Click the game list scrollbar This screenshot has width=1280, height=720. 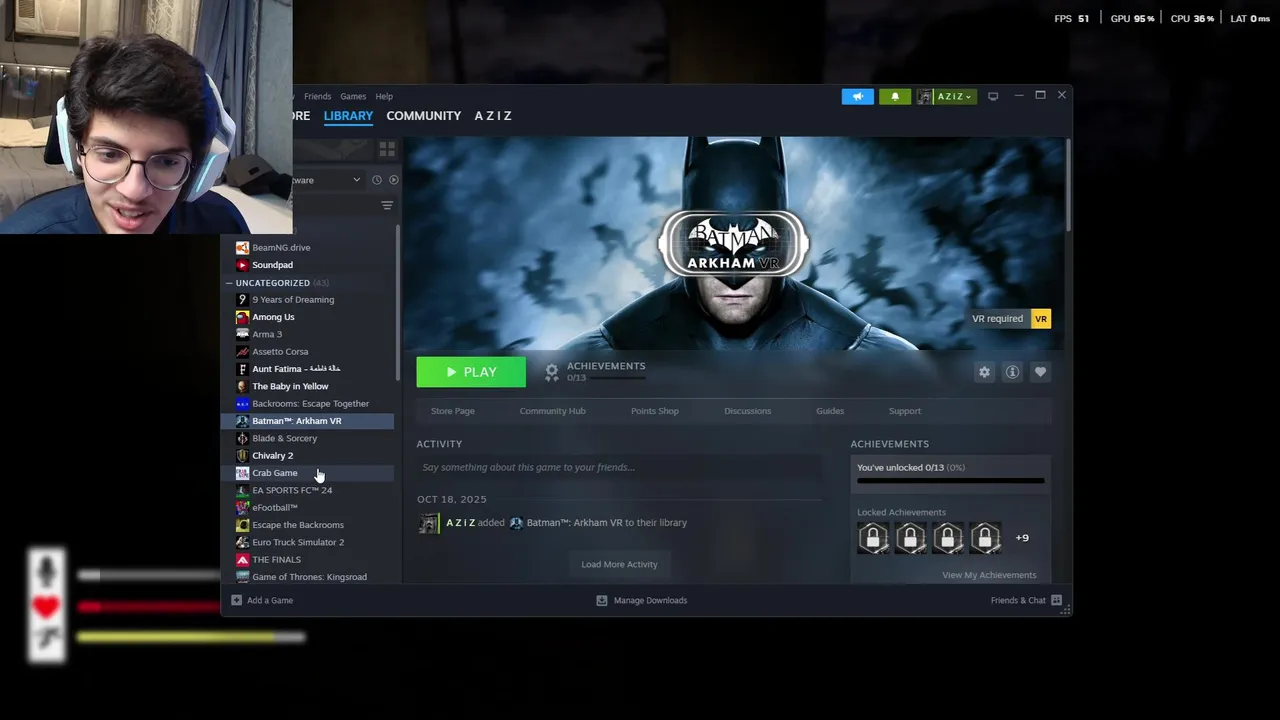pos(398,303)
